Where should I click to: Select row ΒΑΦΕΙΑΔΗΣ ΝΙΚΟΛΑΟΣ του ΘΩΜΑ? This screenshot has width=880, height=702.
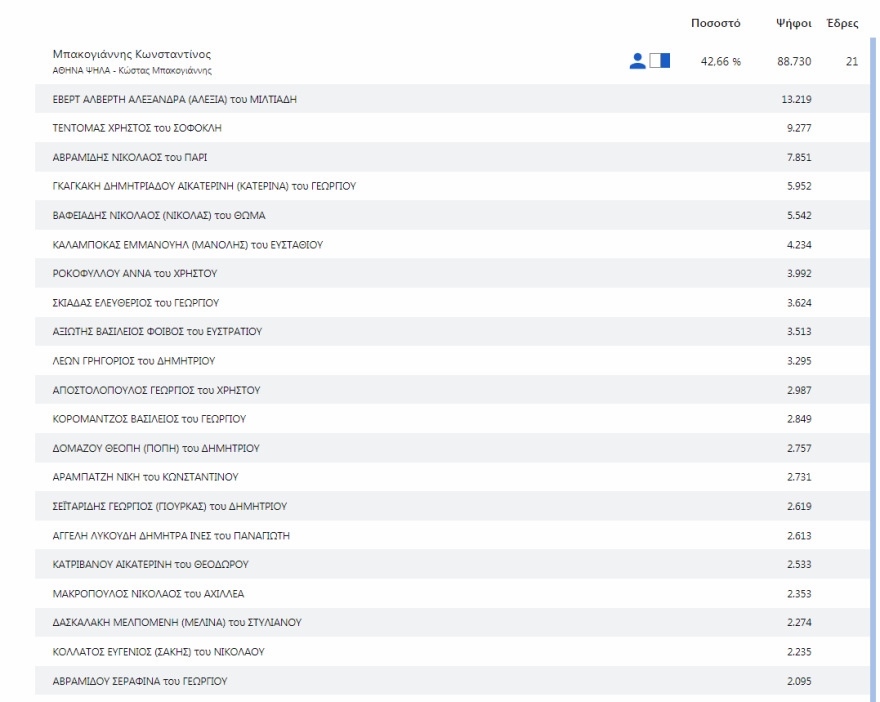click(x=158, y=215)
